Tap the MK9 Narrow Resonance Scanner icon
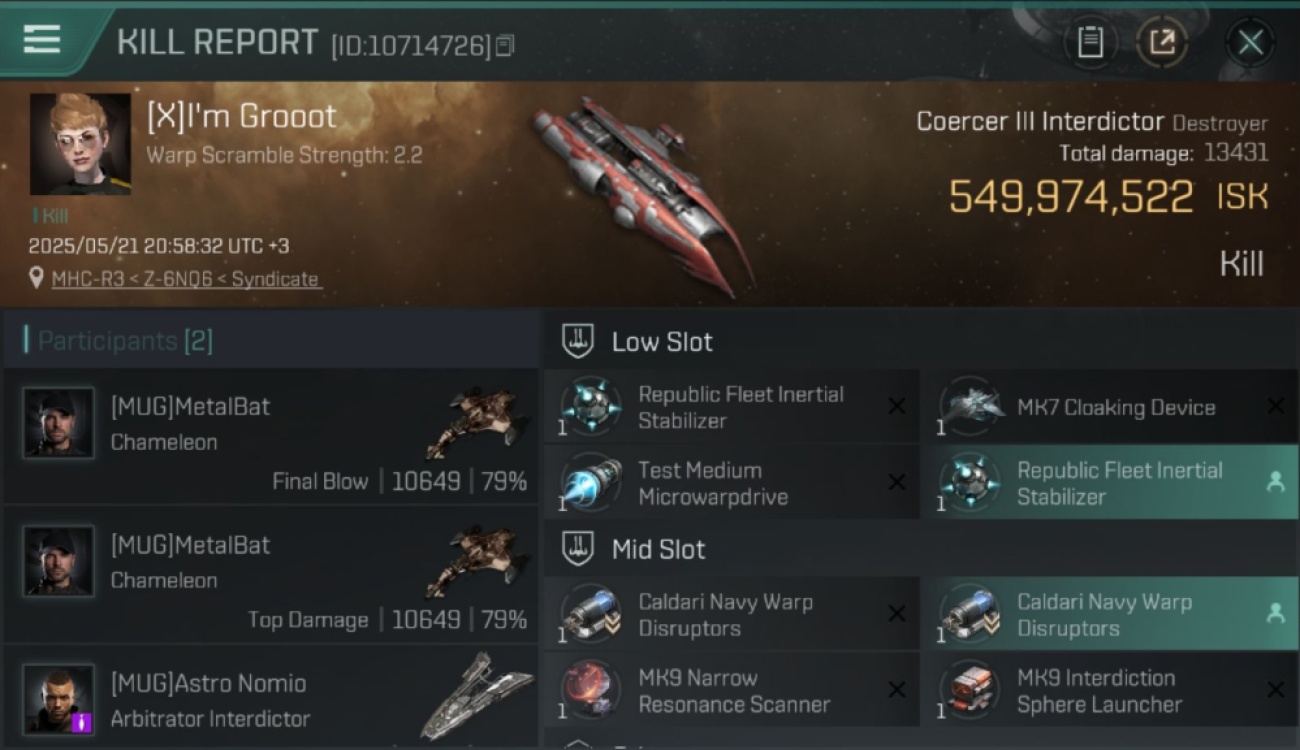The height and width of the screenshot is (750, 1300). (591, 690)
